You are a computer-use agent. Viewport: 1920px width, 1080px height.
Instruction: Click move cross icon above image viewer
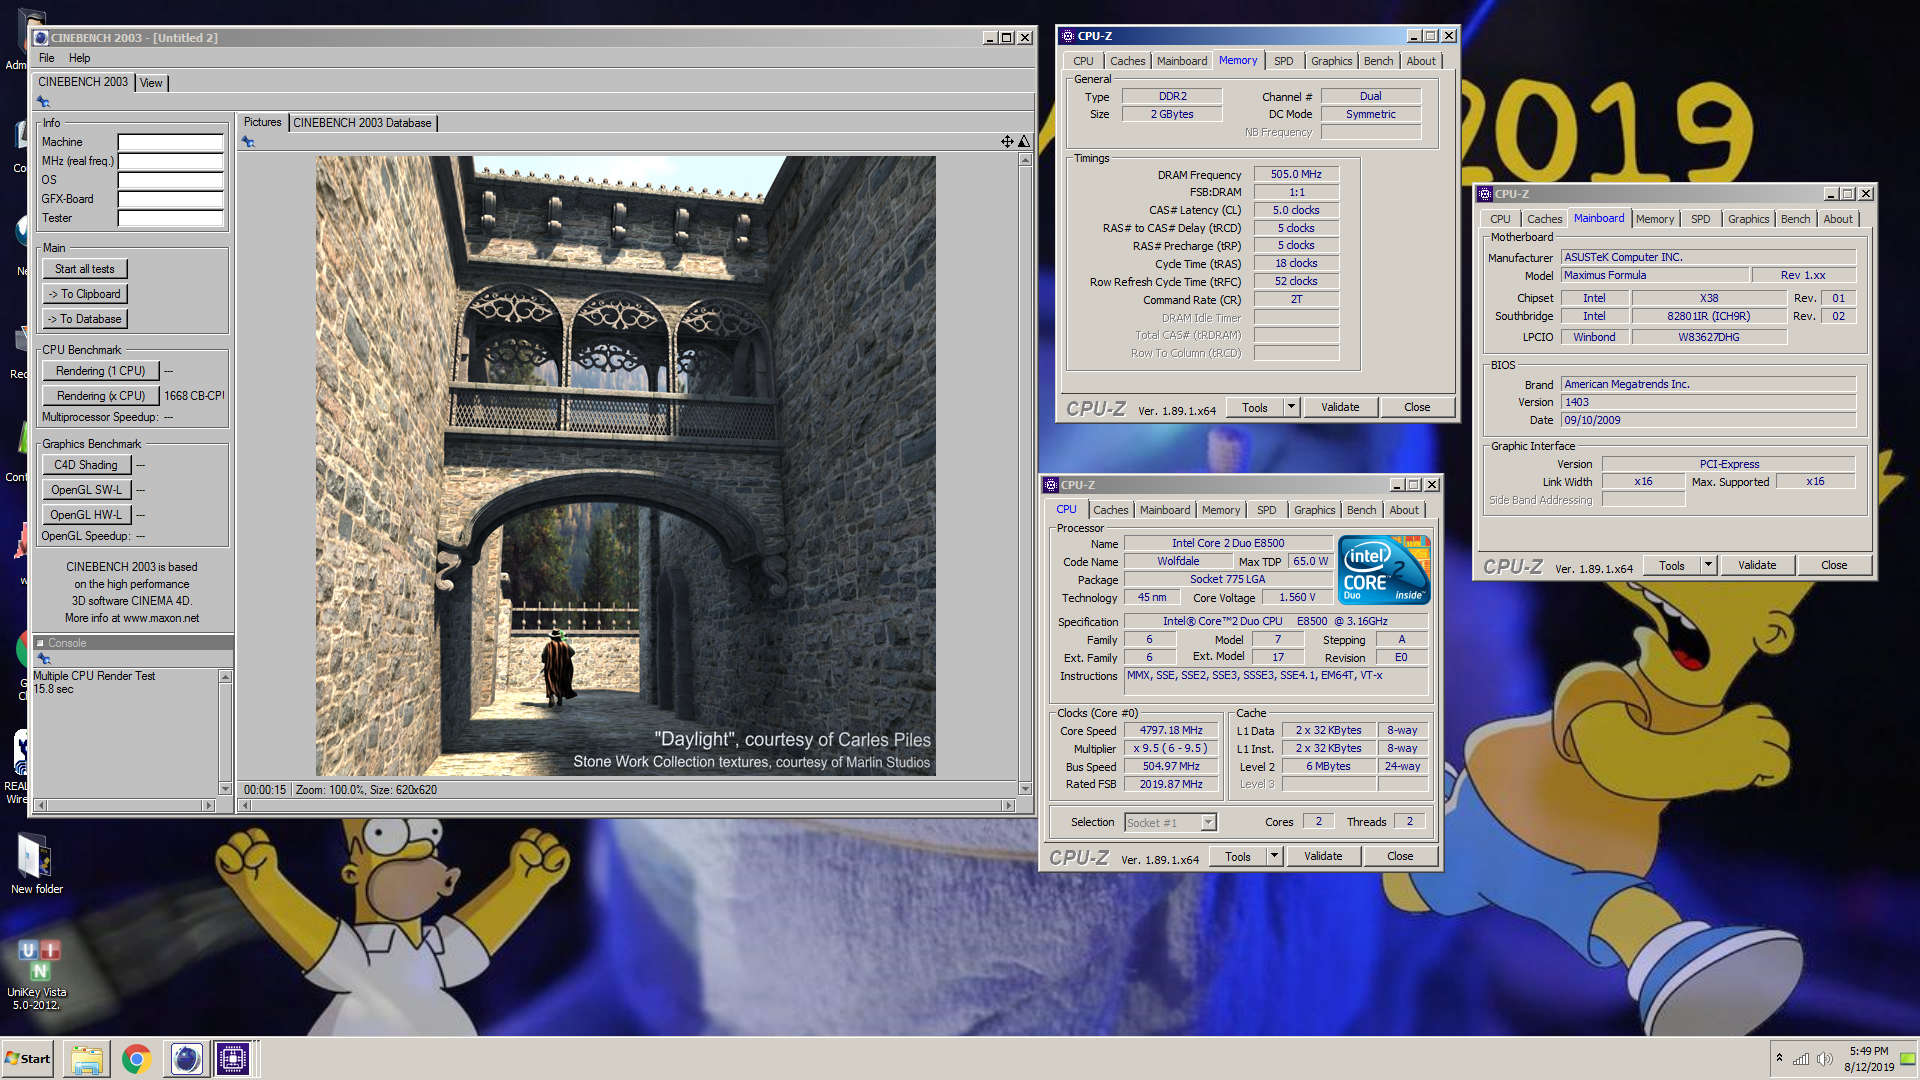pos(1007,142)
